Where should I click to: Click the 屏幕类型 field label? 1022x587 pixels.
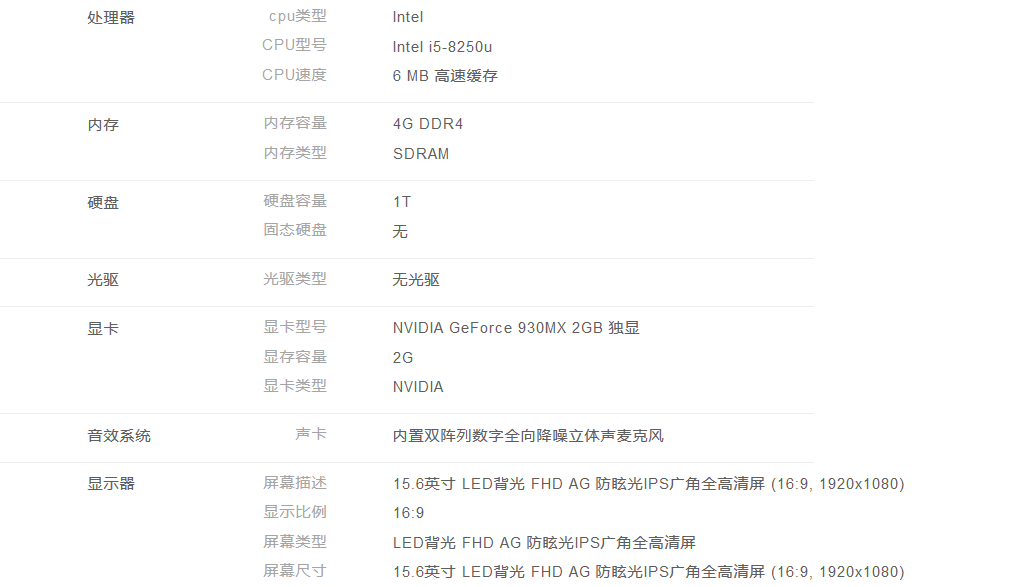(x=295, y=542)
